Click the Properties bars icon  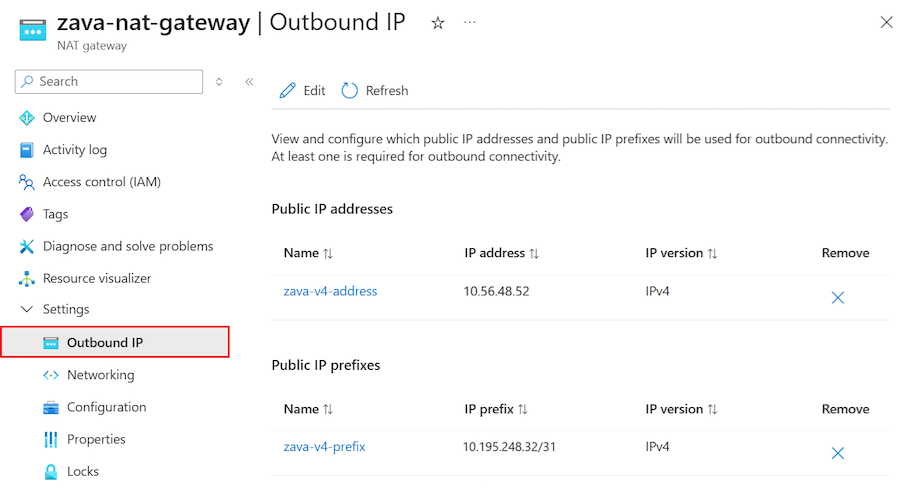pyautogui.click(x=51, y=439)
